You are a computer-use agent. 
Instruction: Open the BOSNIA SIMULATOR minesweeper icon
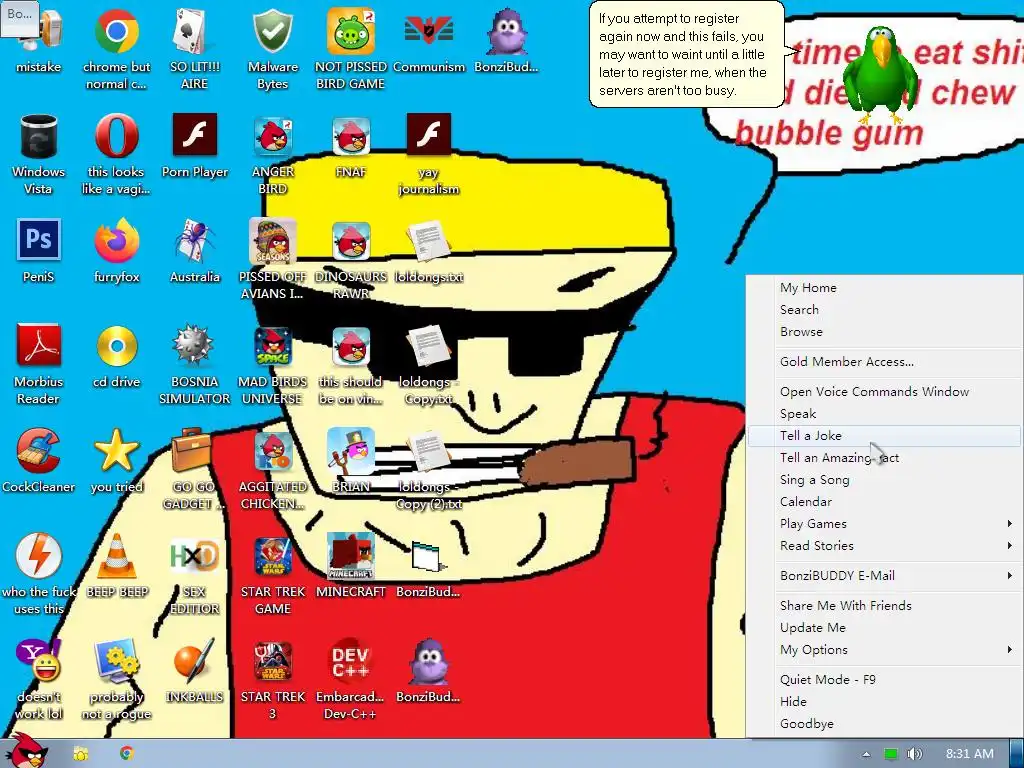point(194,345)
